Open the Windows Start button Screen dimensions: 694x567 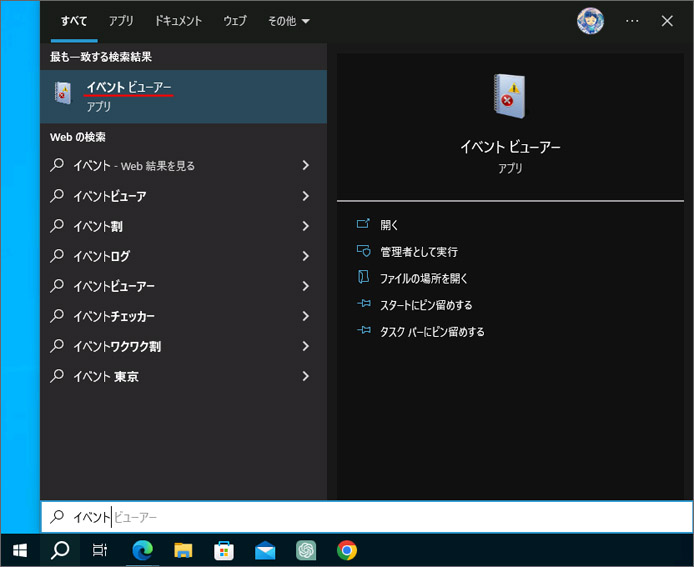(x=20, y=550)
